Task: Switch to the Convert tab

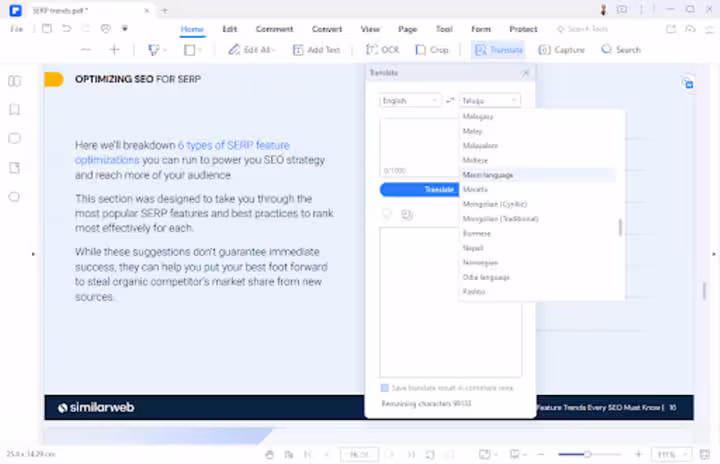Action: pyautogui.click(x=327, y=29)
